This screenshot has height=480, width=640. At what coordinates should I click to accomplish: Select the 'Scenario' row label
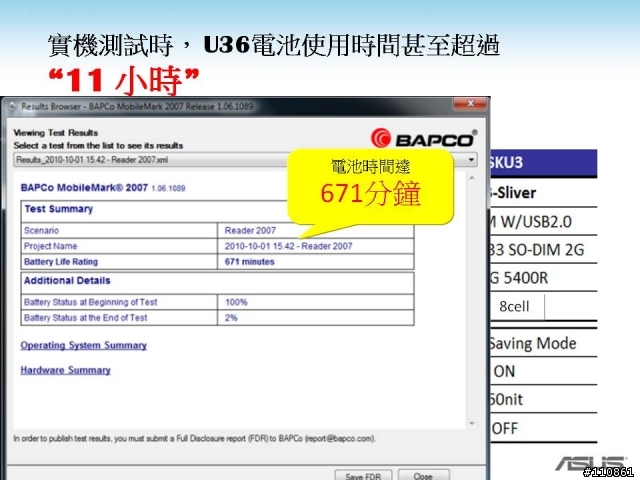[x=41, y=231]
